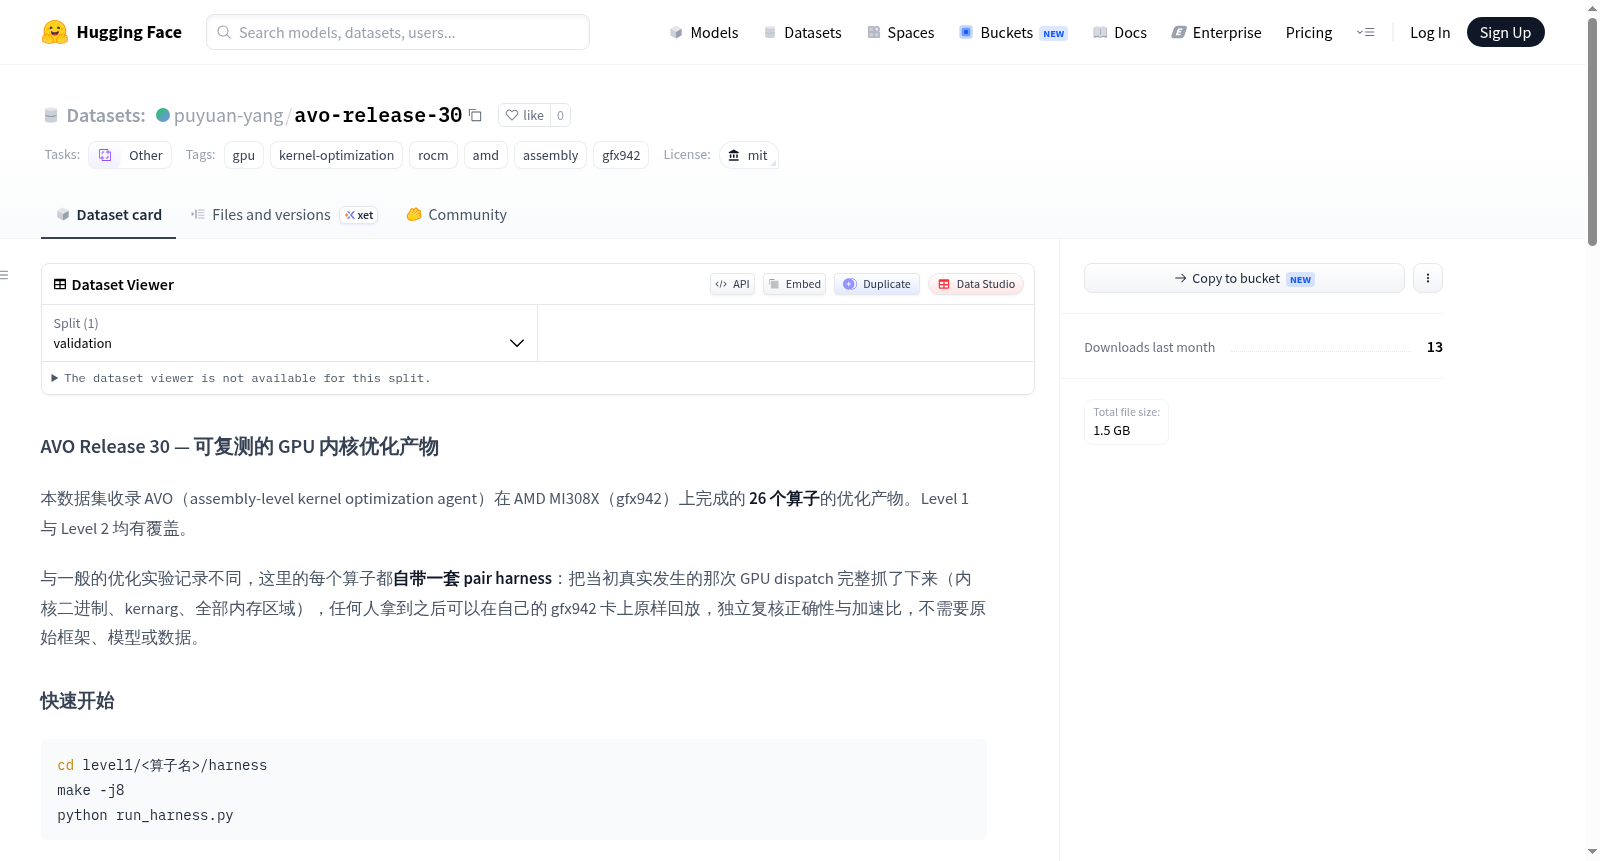Screen dimensions: 1600x861
Task: Open the Datasets navigation link
Action: pyautogui.click(x=803, y=32)
